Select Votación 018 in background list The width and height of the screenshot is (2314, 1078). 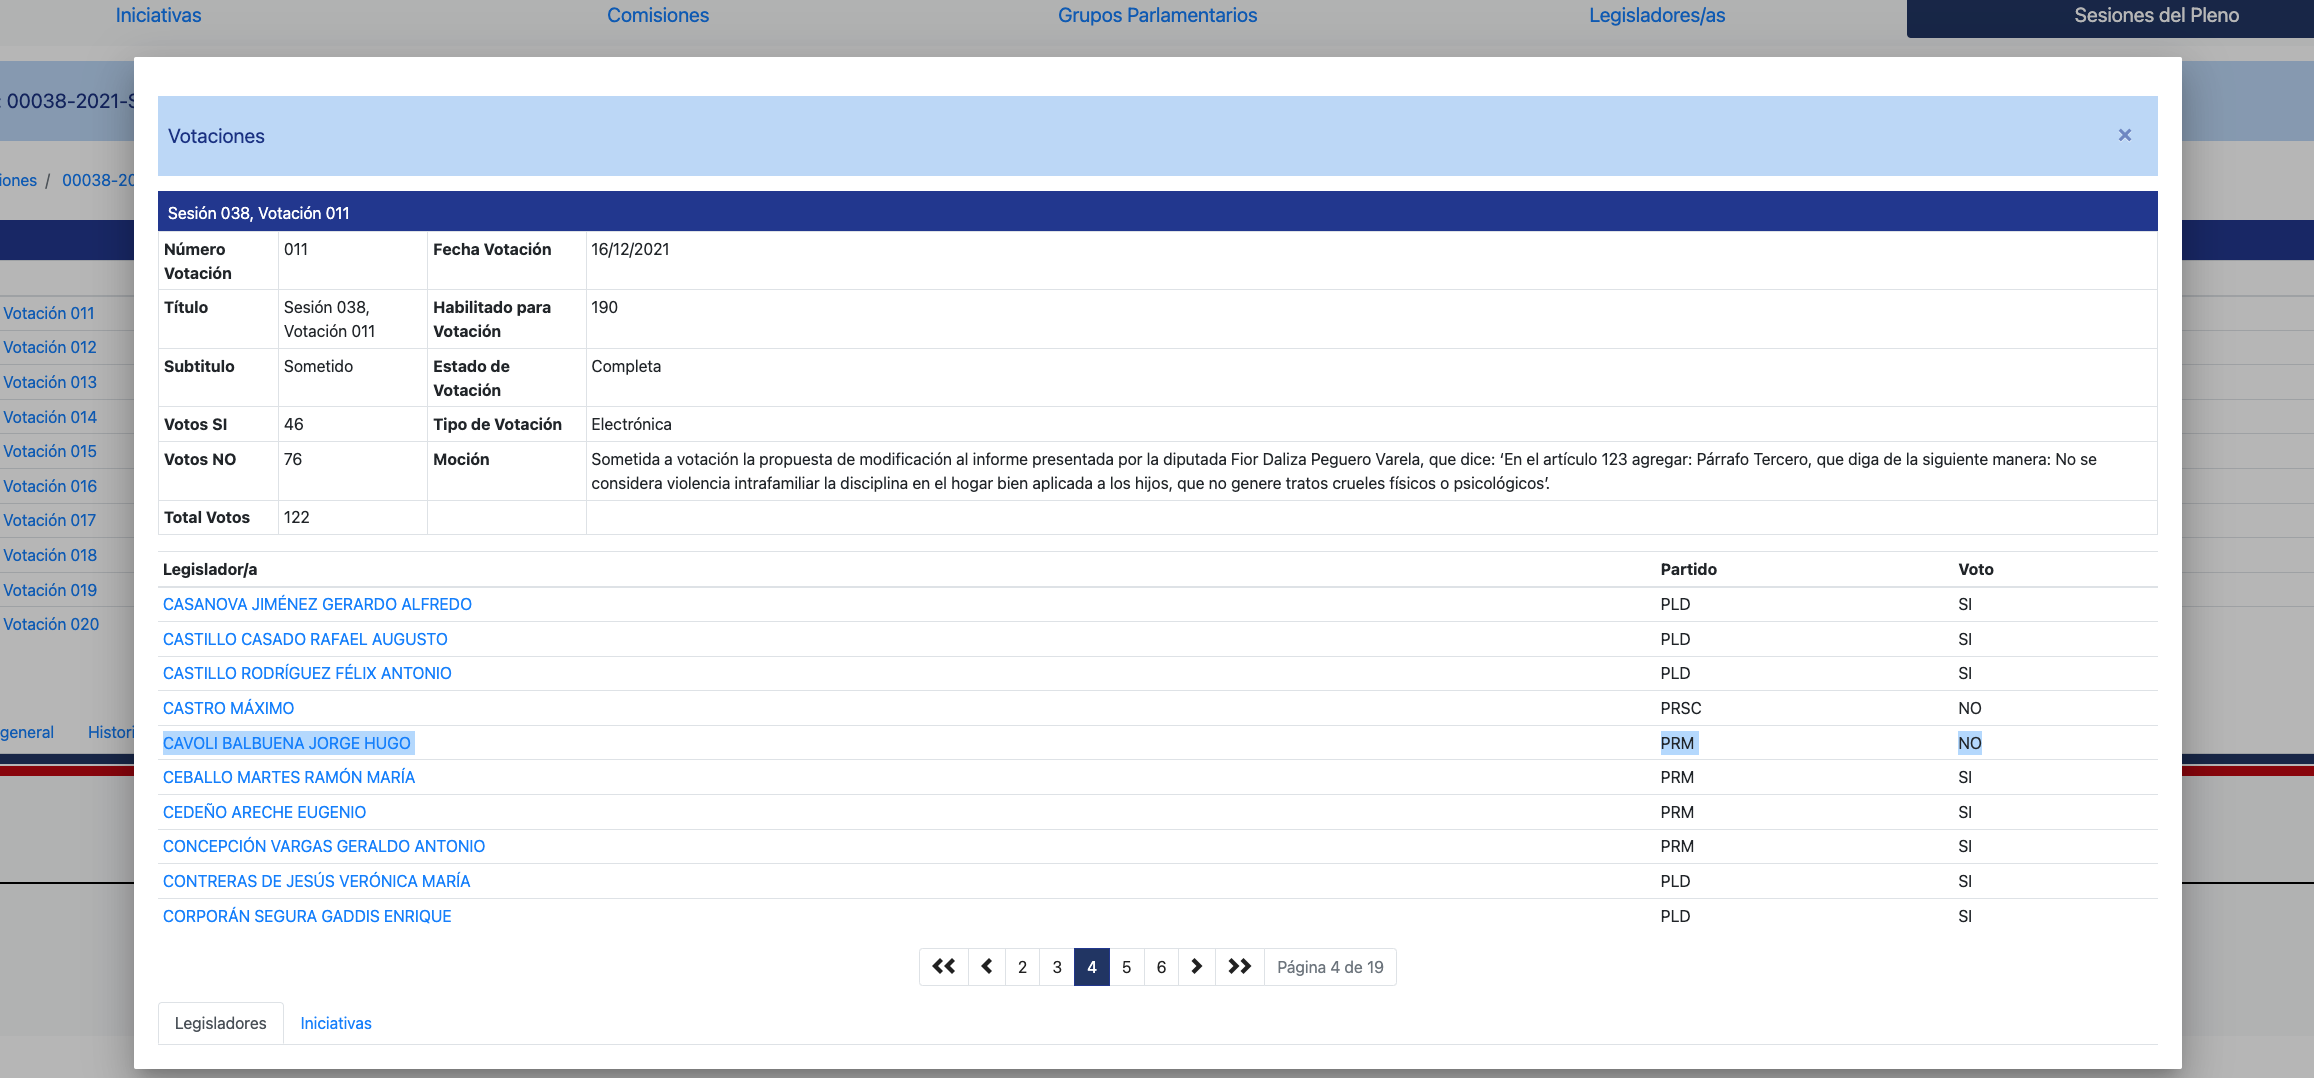pos(50,555)
